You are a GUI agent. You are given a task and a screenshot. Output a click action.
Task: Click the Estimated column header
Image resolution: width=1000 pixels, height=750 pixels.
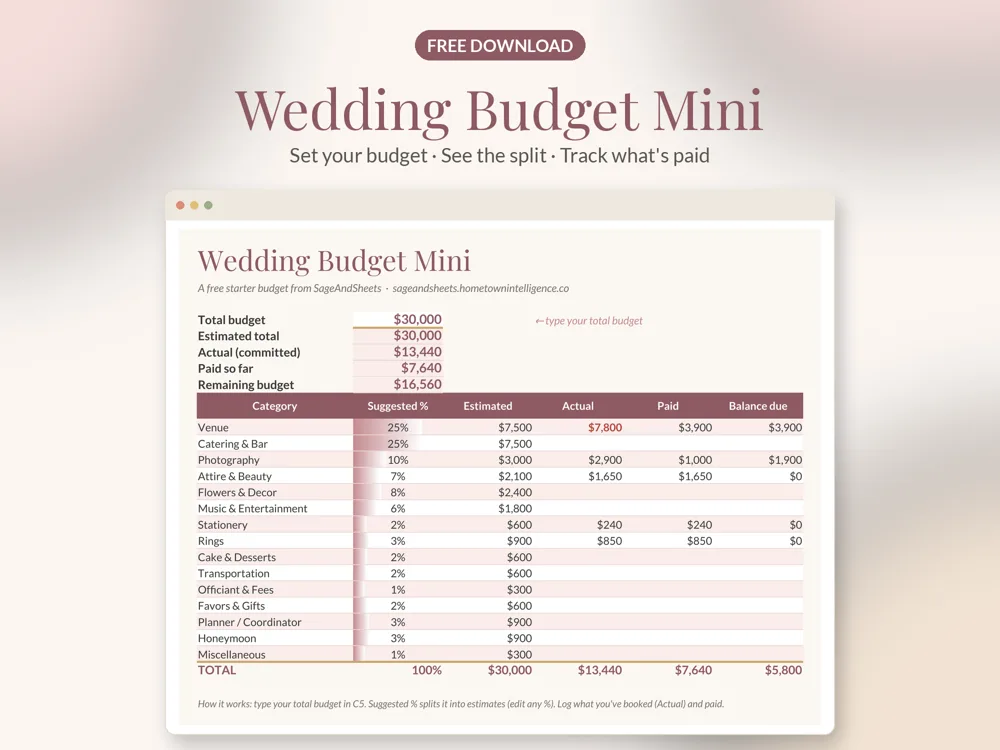[x=488, y=406]
